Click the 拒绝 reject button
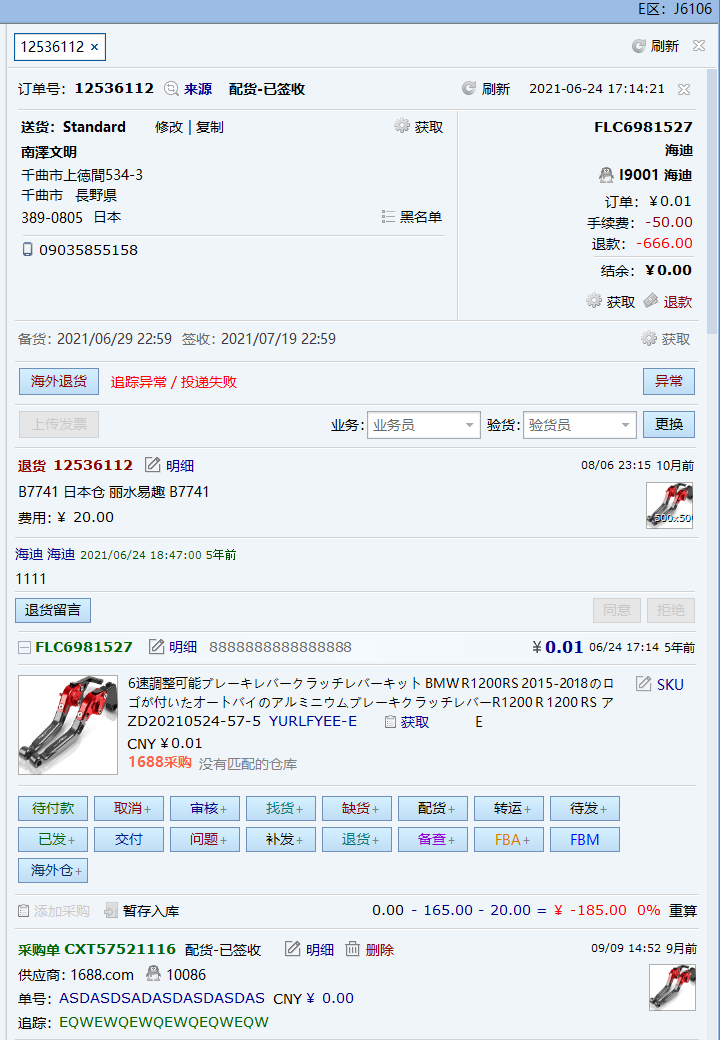Image resolution: width=720 pixels, height=1040 pixels. pyautogui.click(x=670, y=610)
